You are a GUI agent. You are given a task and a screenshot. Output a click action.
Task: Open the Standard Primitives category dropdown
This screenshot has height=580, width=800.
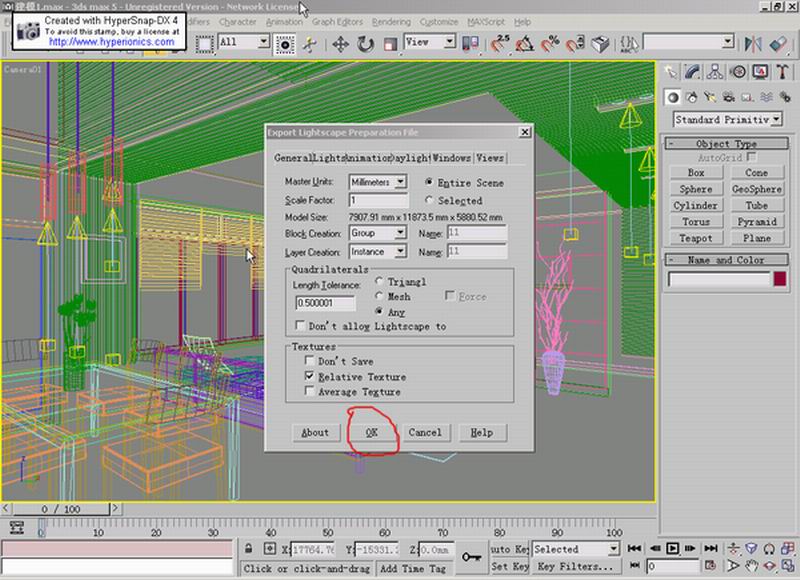[727, 119]
